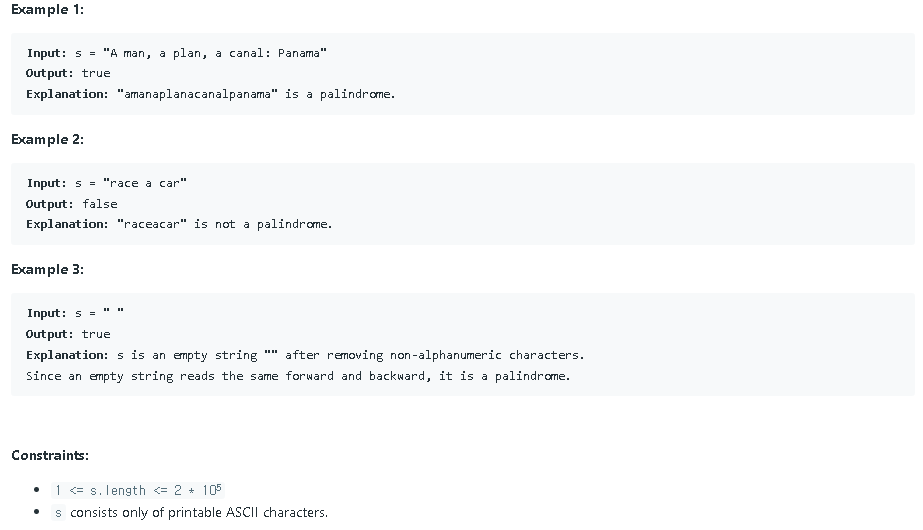
Task: Click the "Constraints:" heading
Action: pos(50,455)
